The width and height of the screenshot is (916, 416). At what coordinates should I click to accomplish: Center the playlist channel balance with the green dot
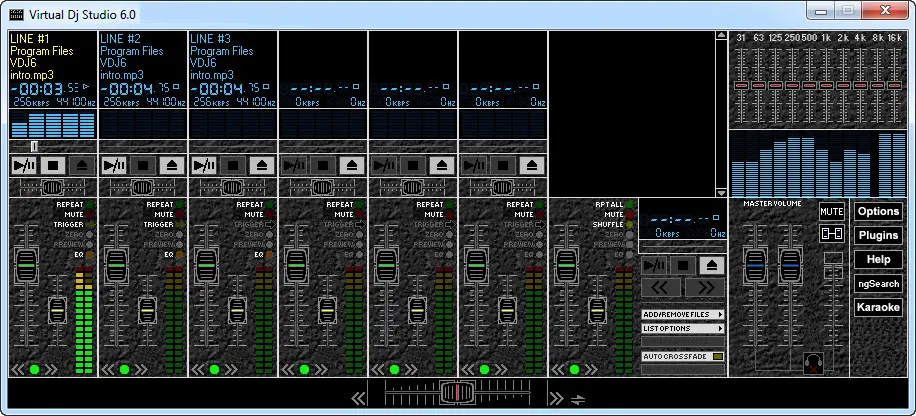pos(574,369)
